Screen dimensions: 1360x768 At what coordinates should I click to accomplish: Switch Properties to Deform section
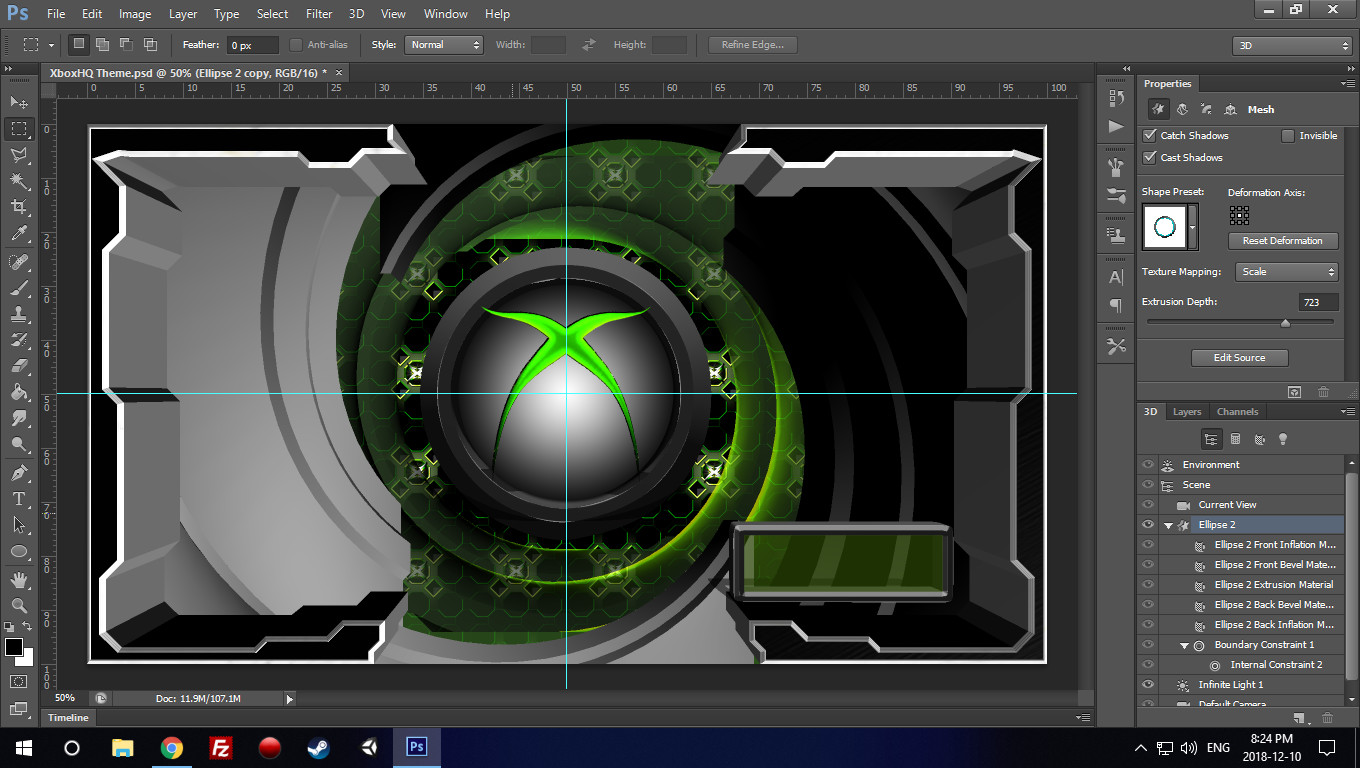click(1182, 109)
